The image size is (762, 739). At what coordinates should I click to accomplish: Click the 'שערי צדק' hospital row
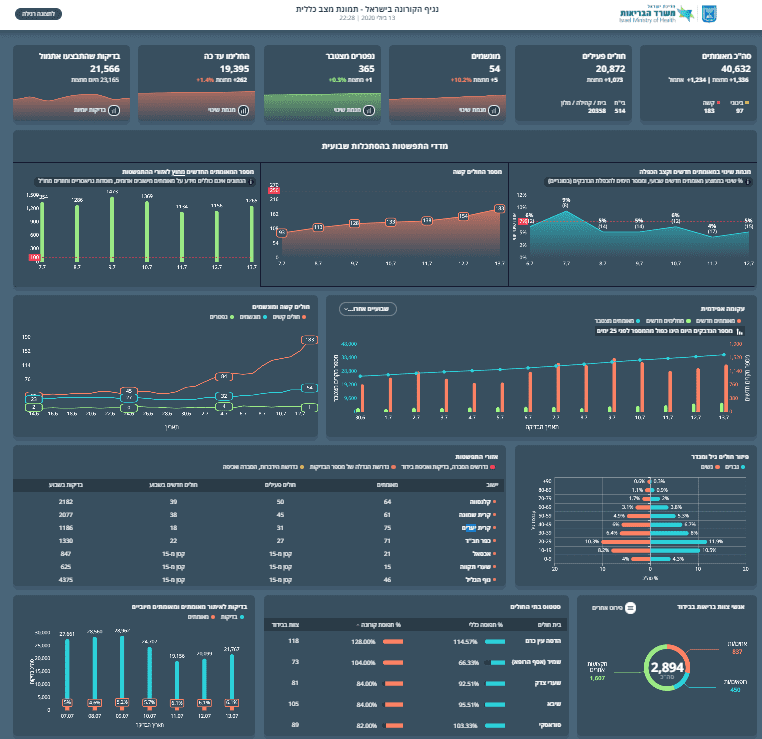pos(416,683)
